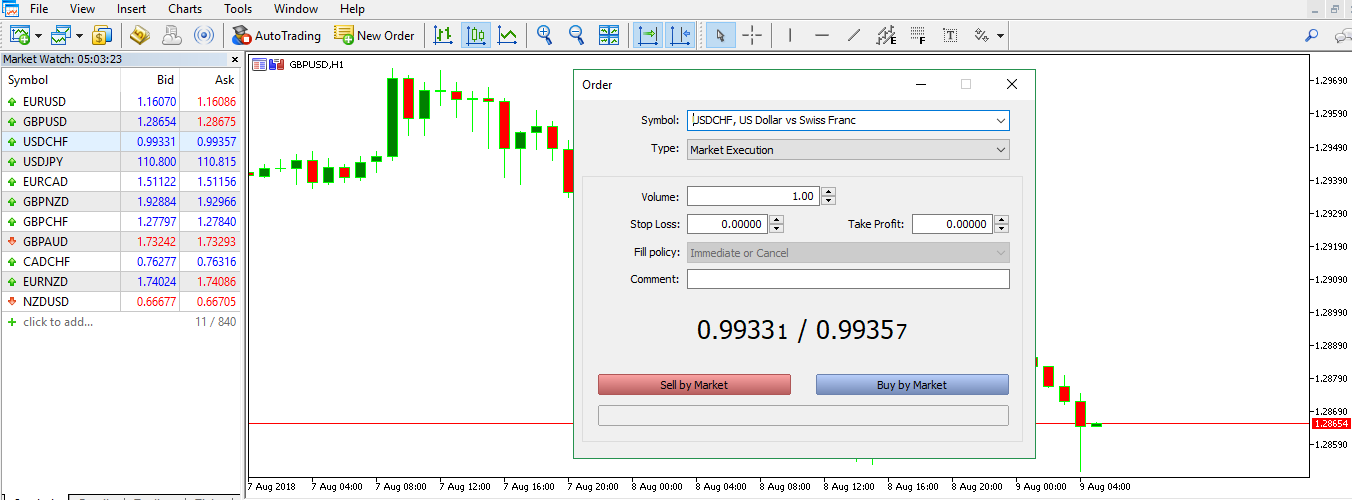
Task: Select USDJPY row in Market Watch
Action: pyautogui.click(x=121, y=162)
